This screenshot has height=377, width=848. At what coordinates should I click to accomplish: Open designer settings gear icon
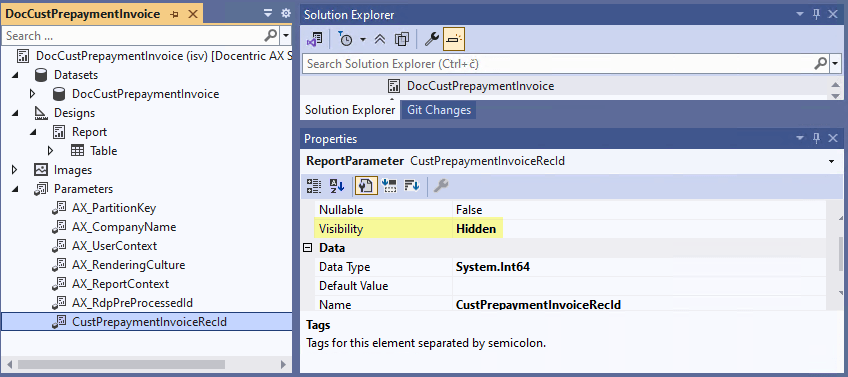[x=286, y=14]
